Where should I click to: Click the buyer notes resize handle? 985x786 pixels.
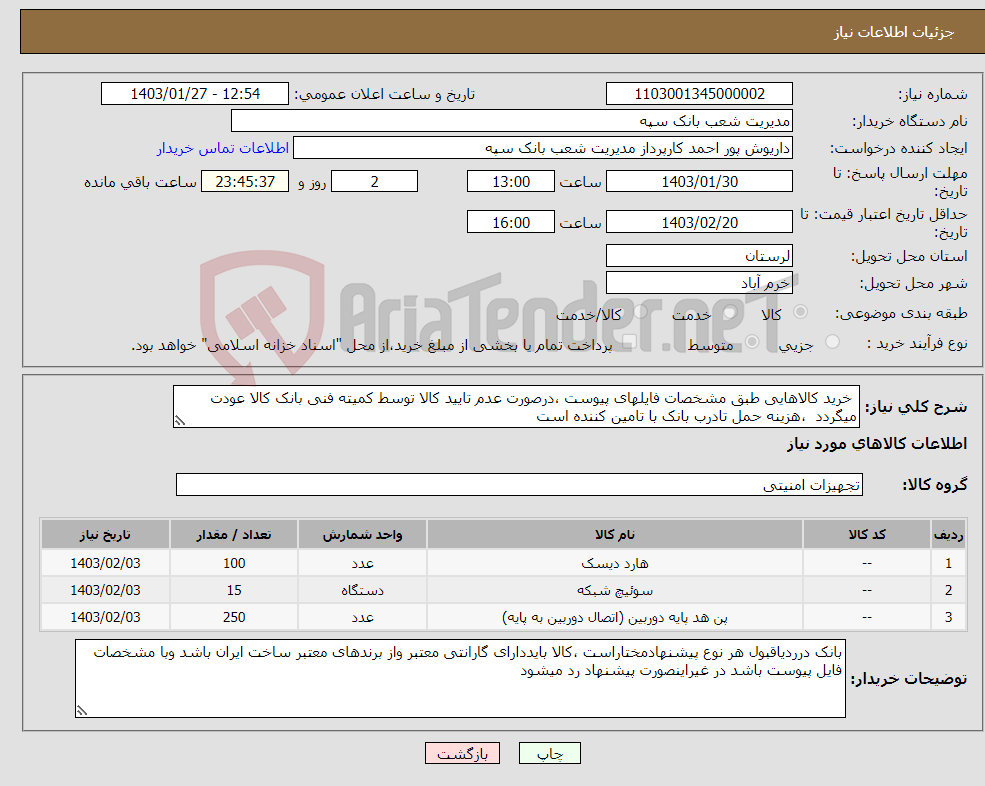click(82, 711)
